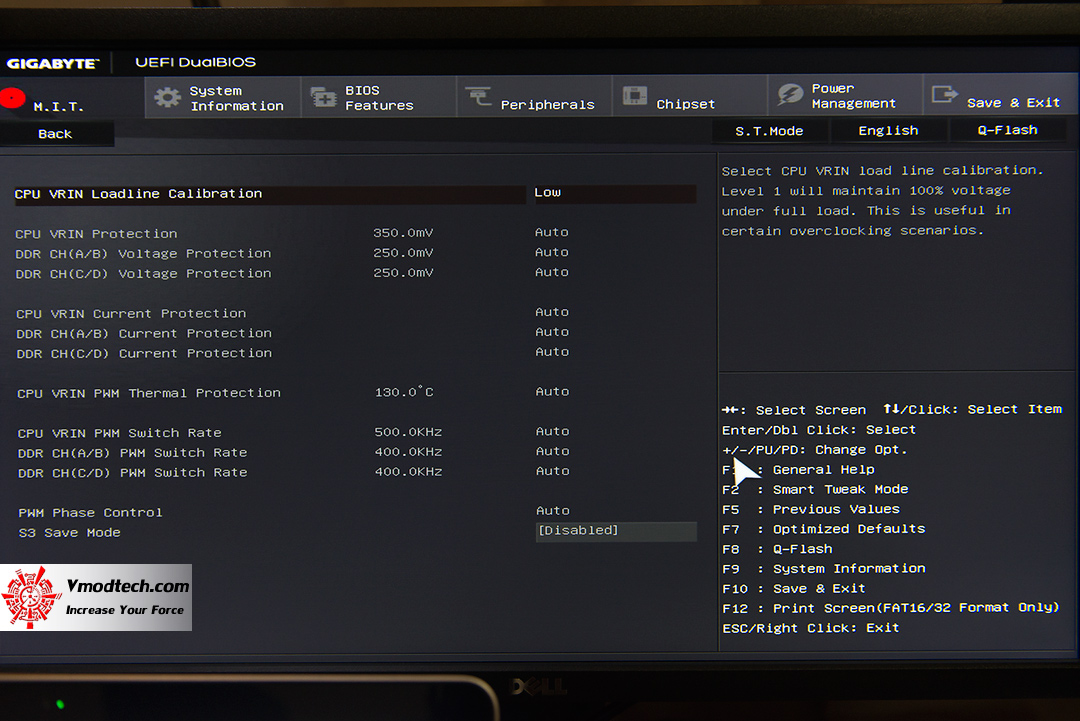Open the English language selector
The image size is (1080, 721).
tap(889, 130)
